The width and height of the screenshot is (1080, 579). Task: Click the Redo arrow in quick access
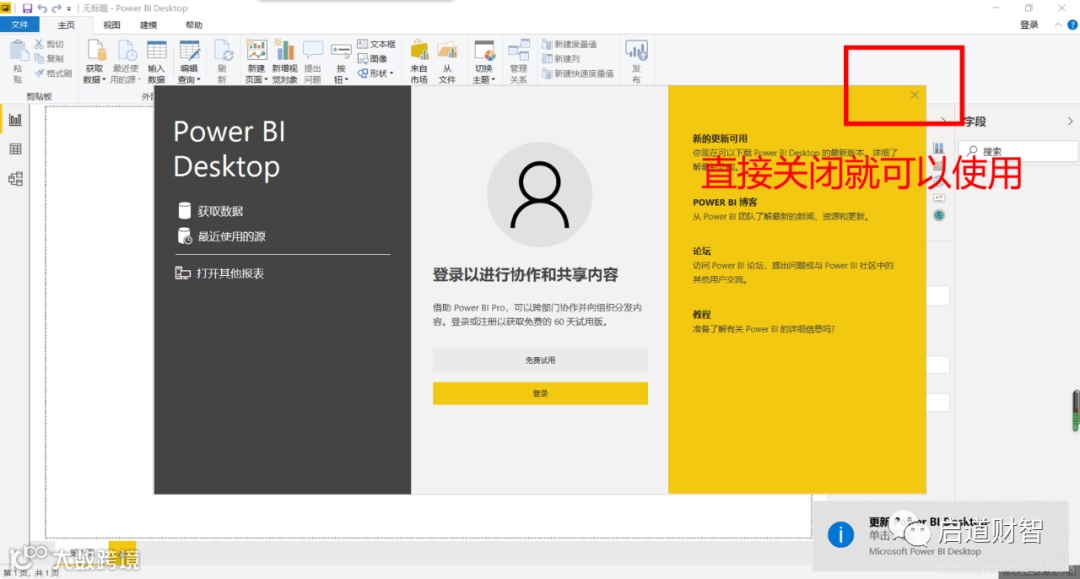(x=56, y=8)
